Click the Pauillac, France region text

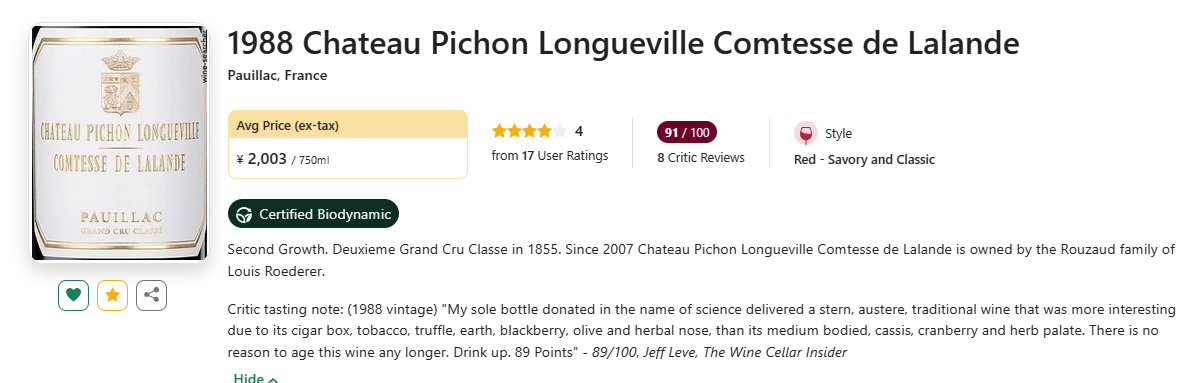tap(277, 75)
